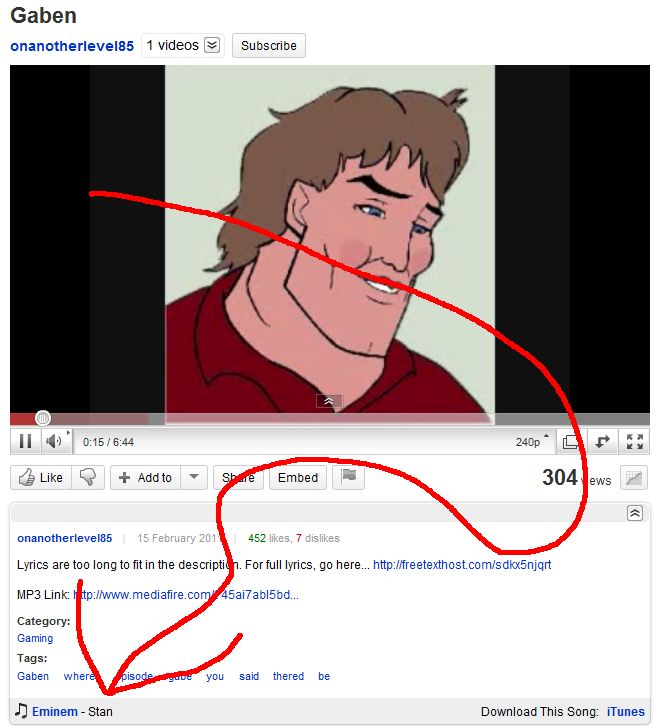
Task: Click the thumbs down dislike icon
Action: 88,477
